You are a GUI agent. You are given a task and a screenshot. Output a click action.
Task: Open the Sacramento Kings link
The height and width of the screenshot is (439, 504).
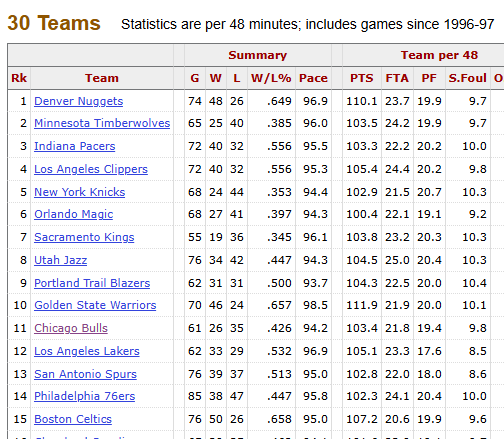click(x=84, y=237)
